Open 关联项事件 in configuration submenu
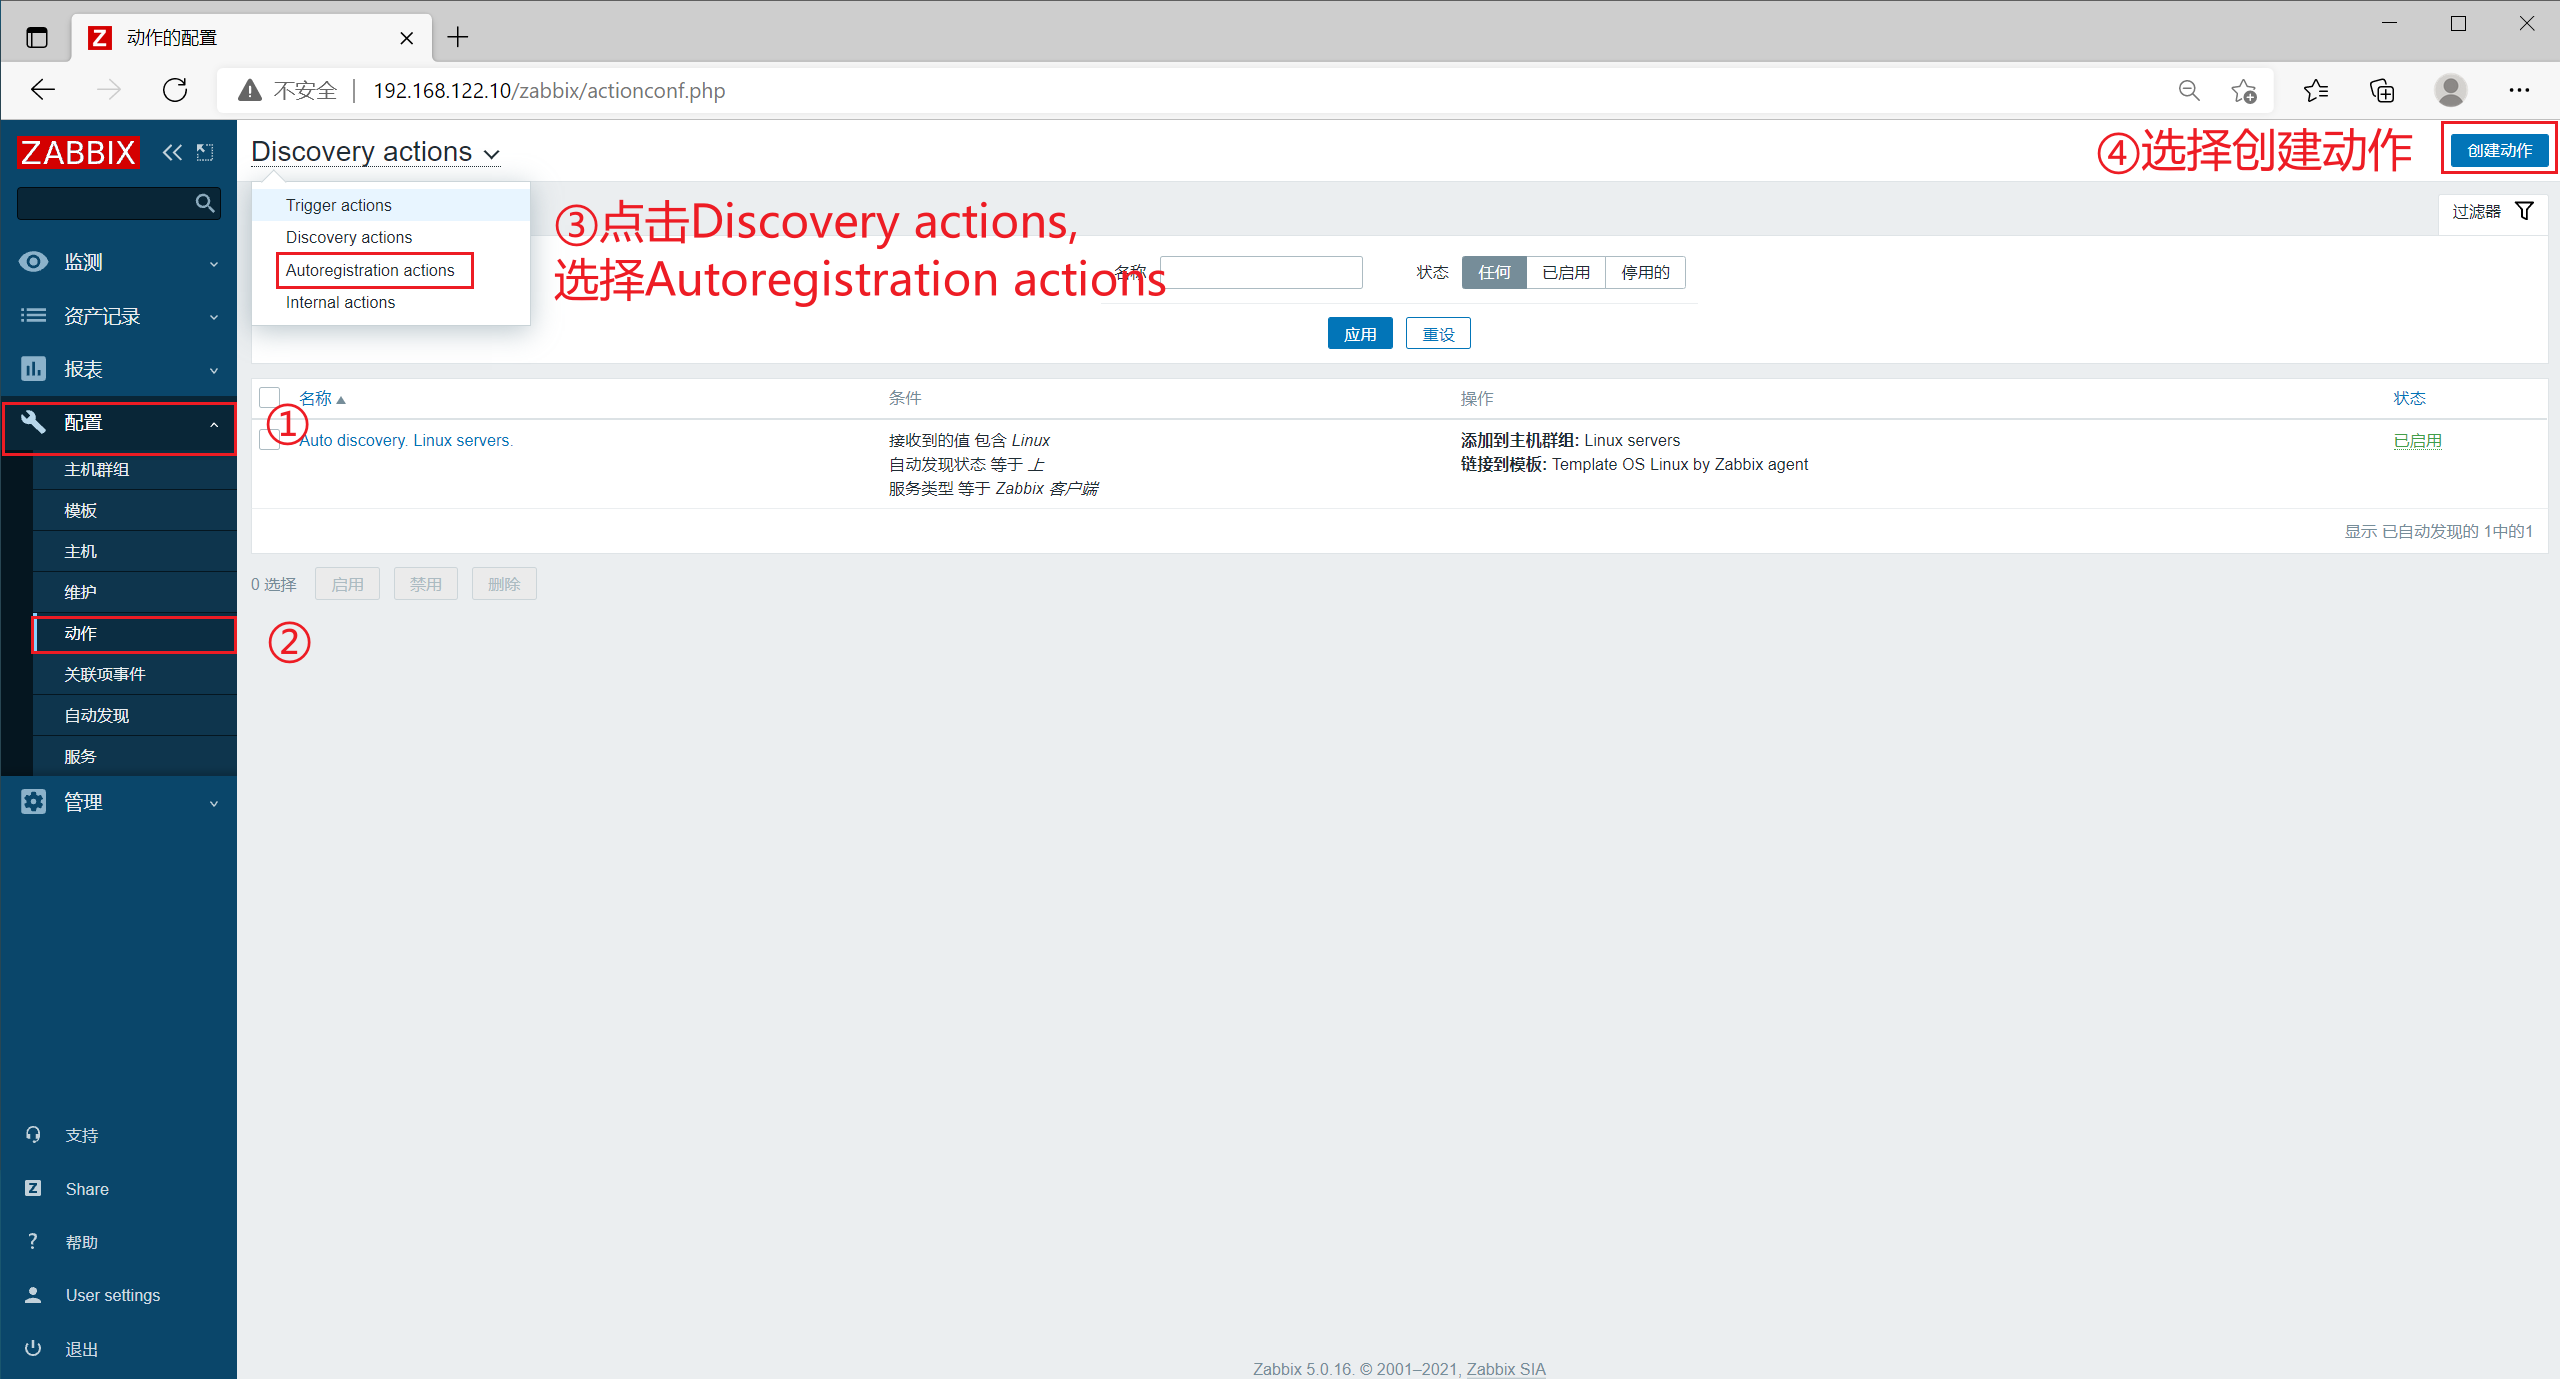2560x1379 pixels. click(135, 674)
